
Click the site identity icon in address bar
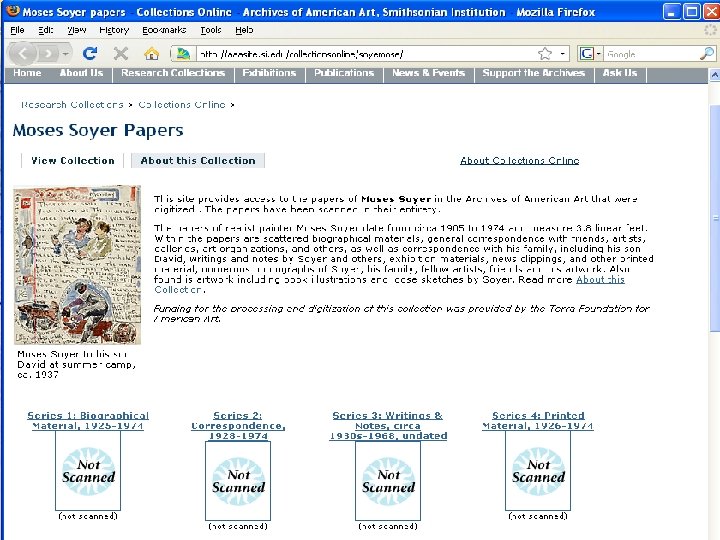click(183, 54)
